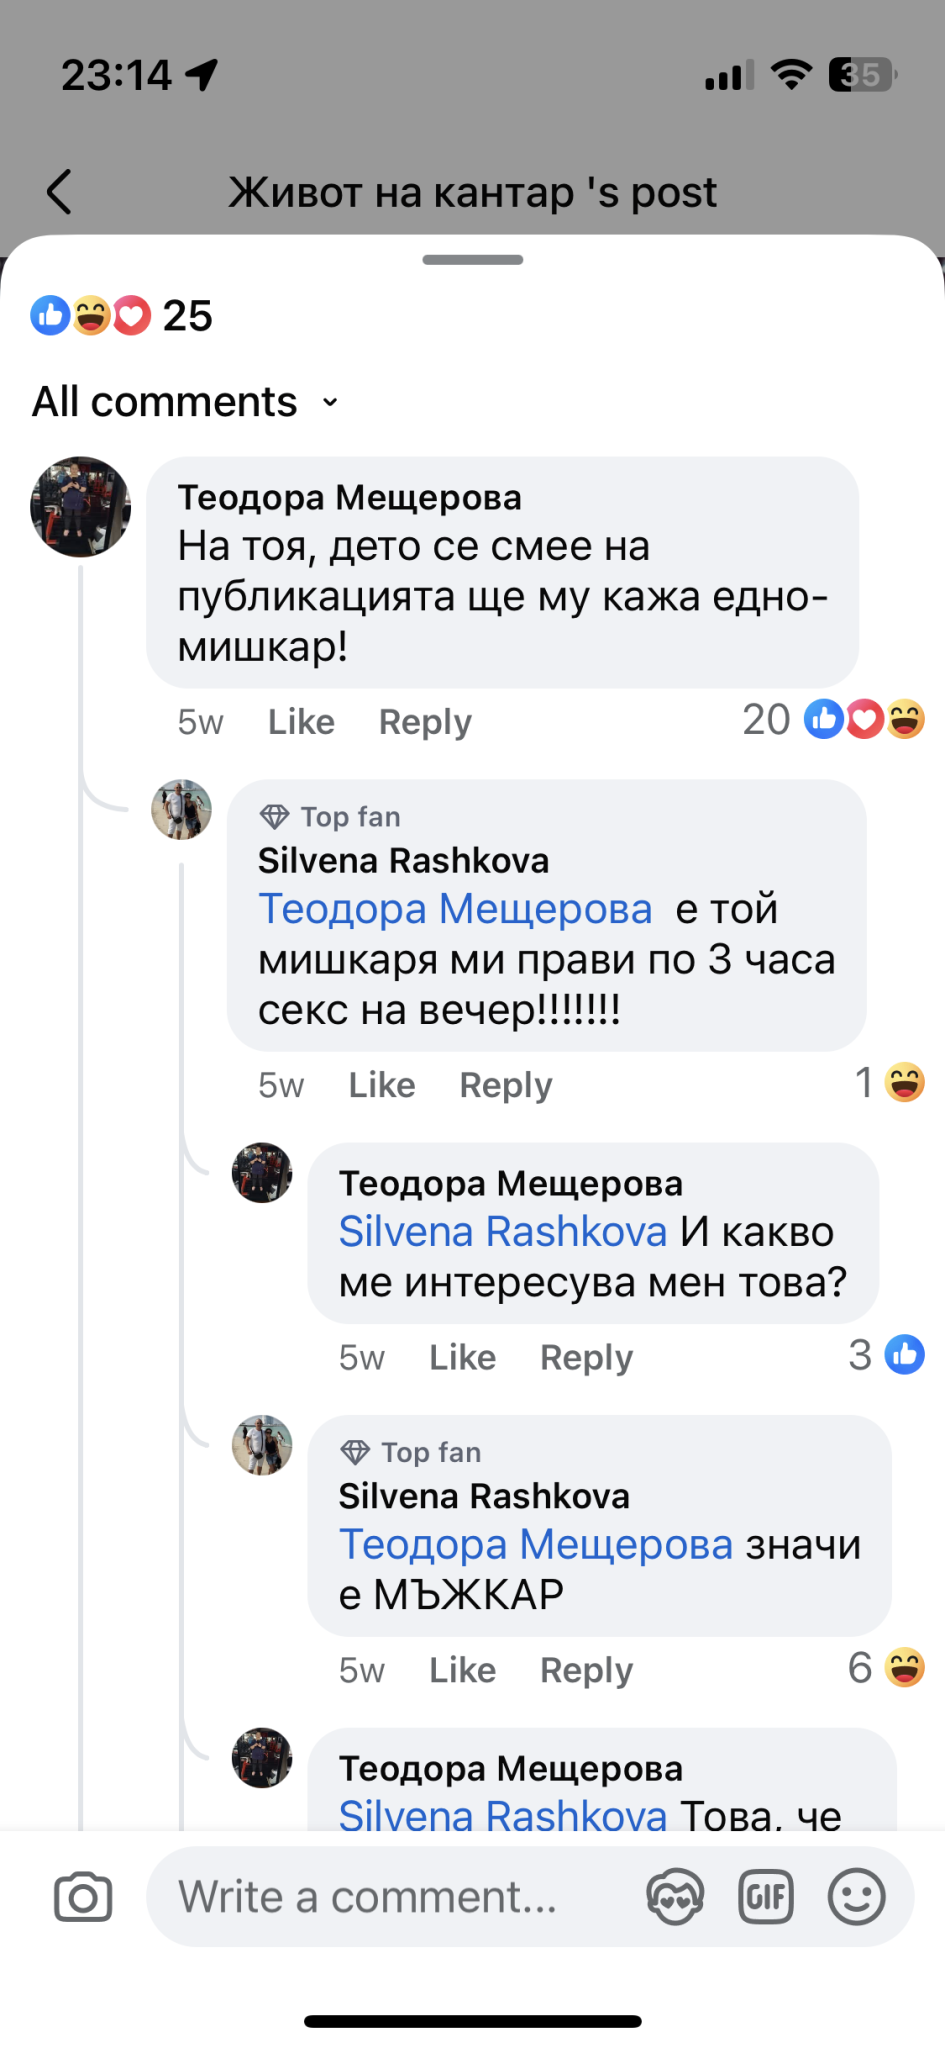
Task: View the 3 likes on Теодора's reply
Action: (x=886, y=1356)
